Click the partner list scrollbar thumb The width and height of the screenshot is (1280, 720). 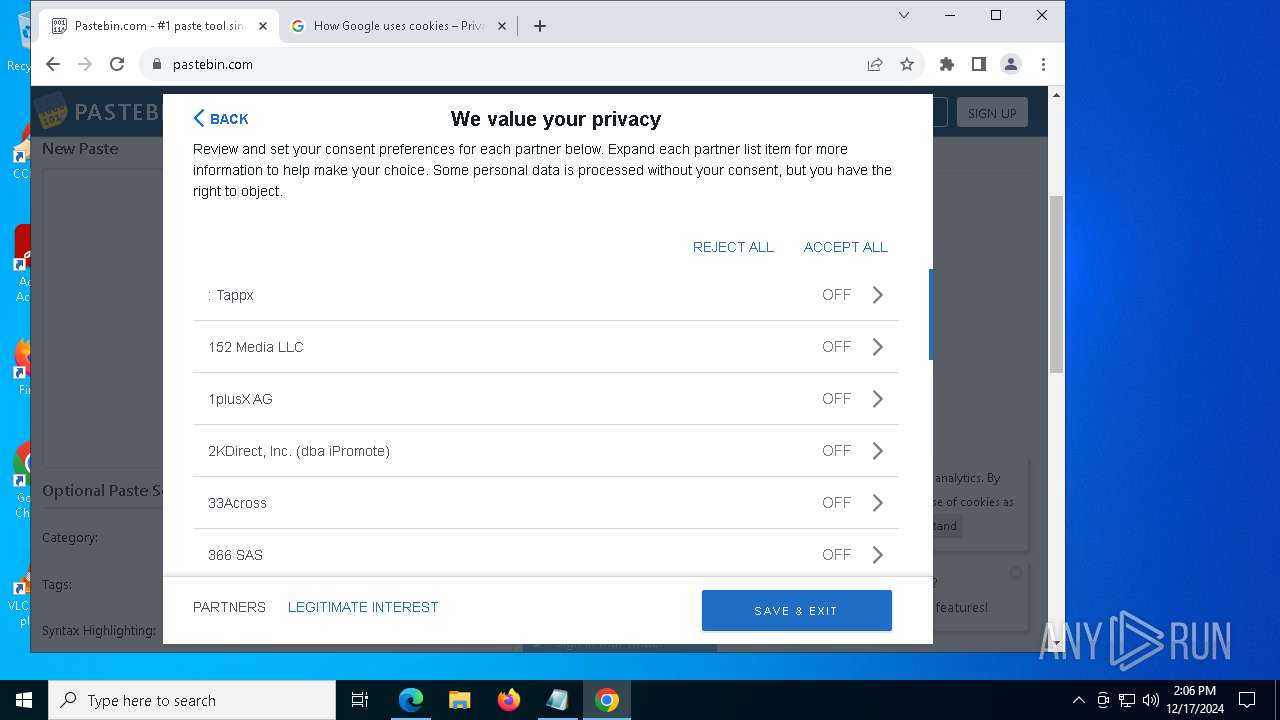931,314
